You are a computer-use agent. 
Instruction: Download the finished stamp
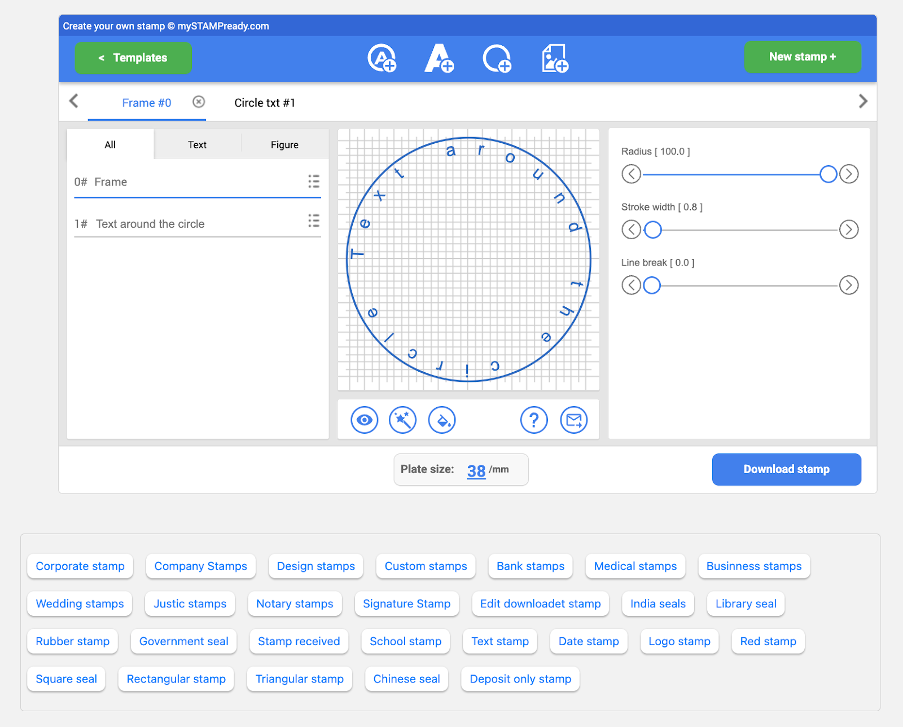(786, 469)
